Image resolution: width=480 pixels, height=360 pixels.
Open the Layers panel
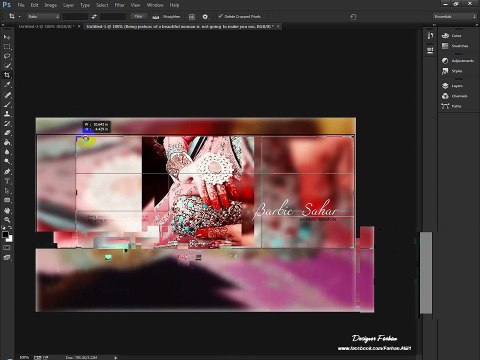click(x=453, y=86)
